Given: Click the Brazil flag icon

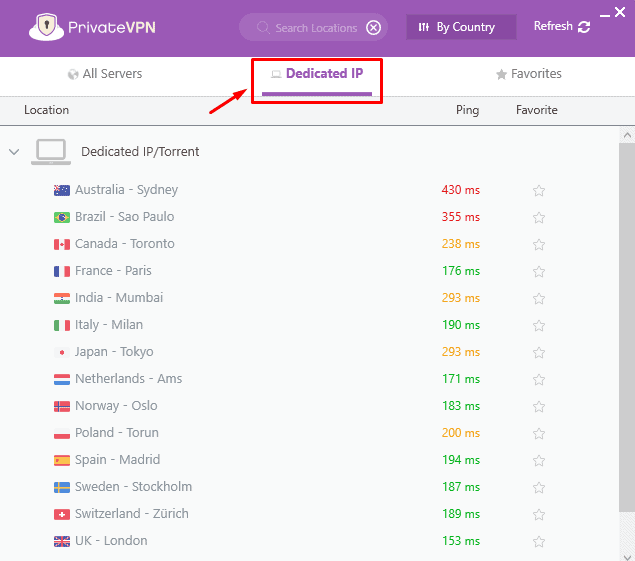Looking at the screenshot, I should [62, 217].
